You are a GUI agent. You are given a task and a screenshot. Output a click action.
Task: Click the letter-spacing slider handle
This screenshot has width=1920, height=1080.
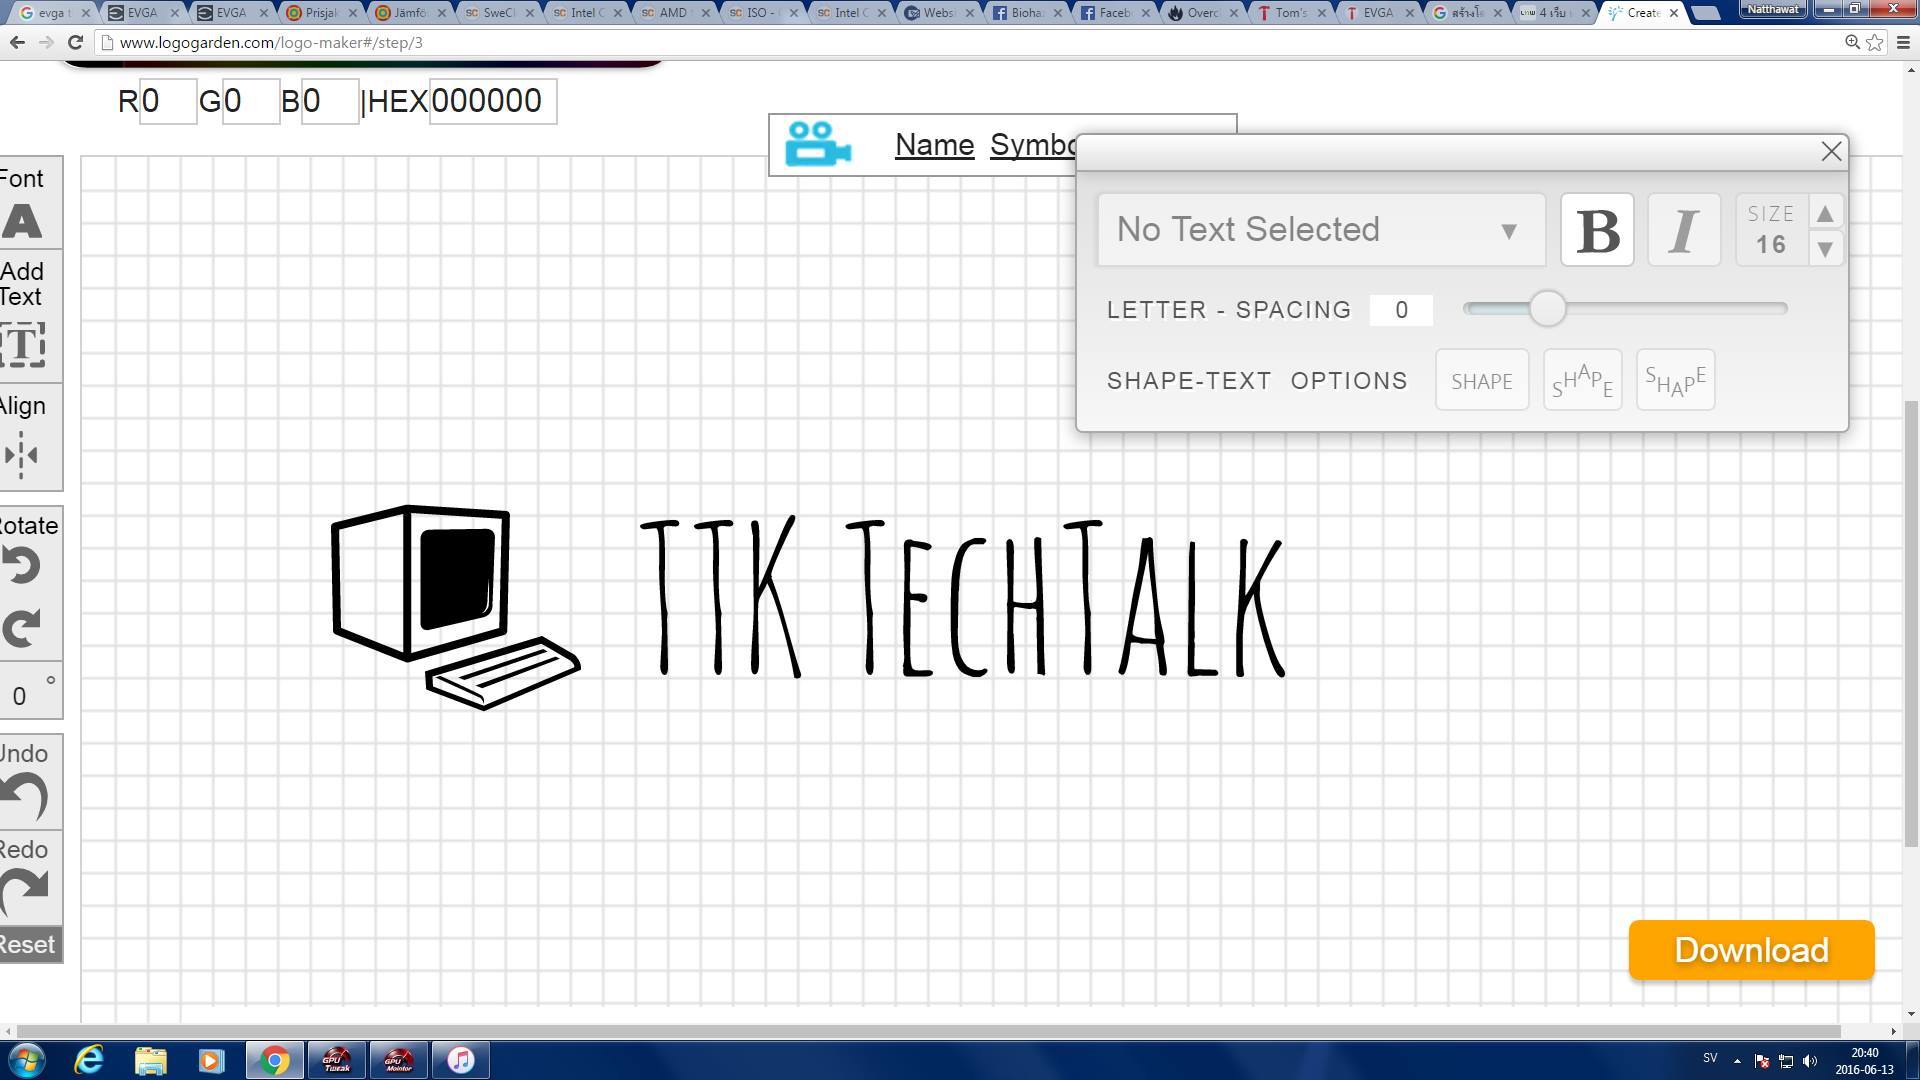1547,309
